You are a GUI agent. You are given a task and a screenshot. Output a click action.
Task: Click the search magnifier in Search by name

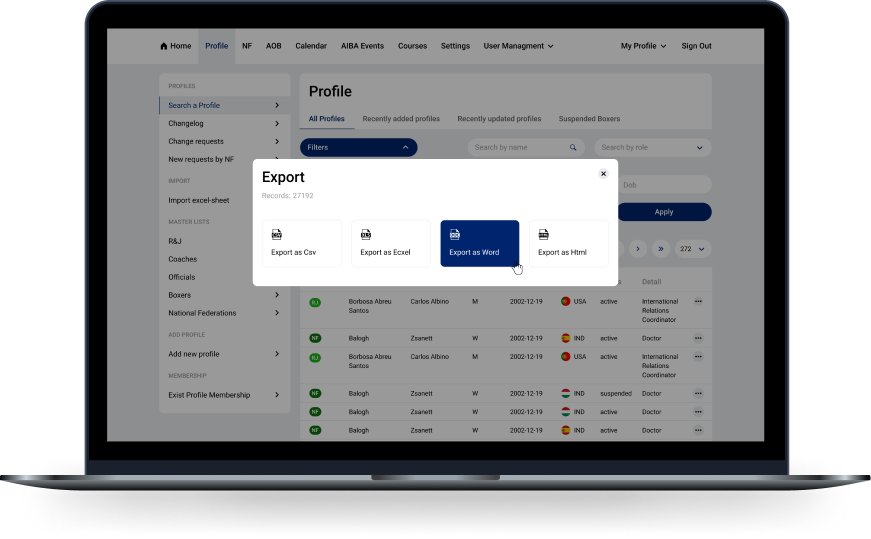[x=573, y=147]
